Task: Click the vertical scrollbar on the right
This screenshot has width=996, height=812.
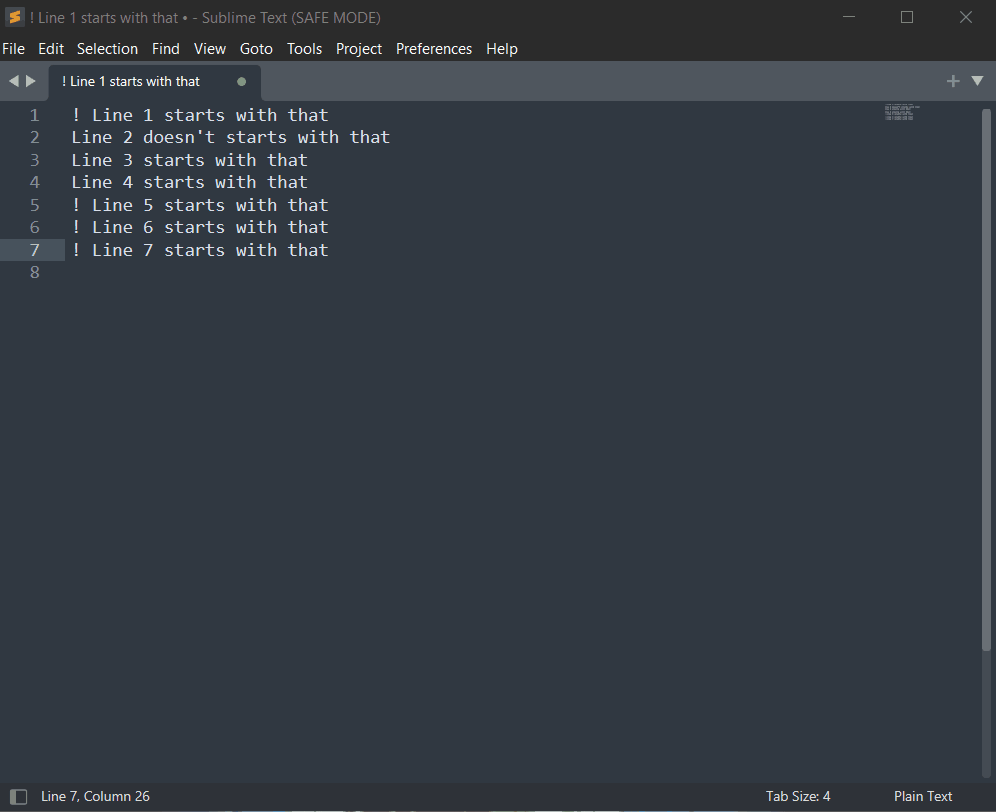Action: (x=986, y=380)
